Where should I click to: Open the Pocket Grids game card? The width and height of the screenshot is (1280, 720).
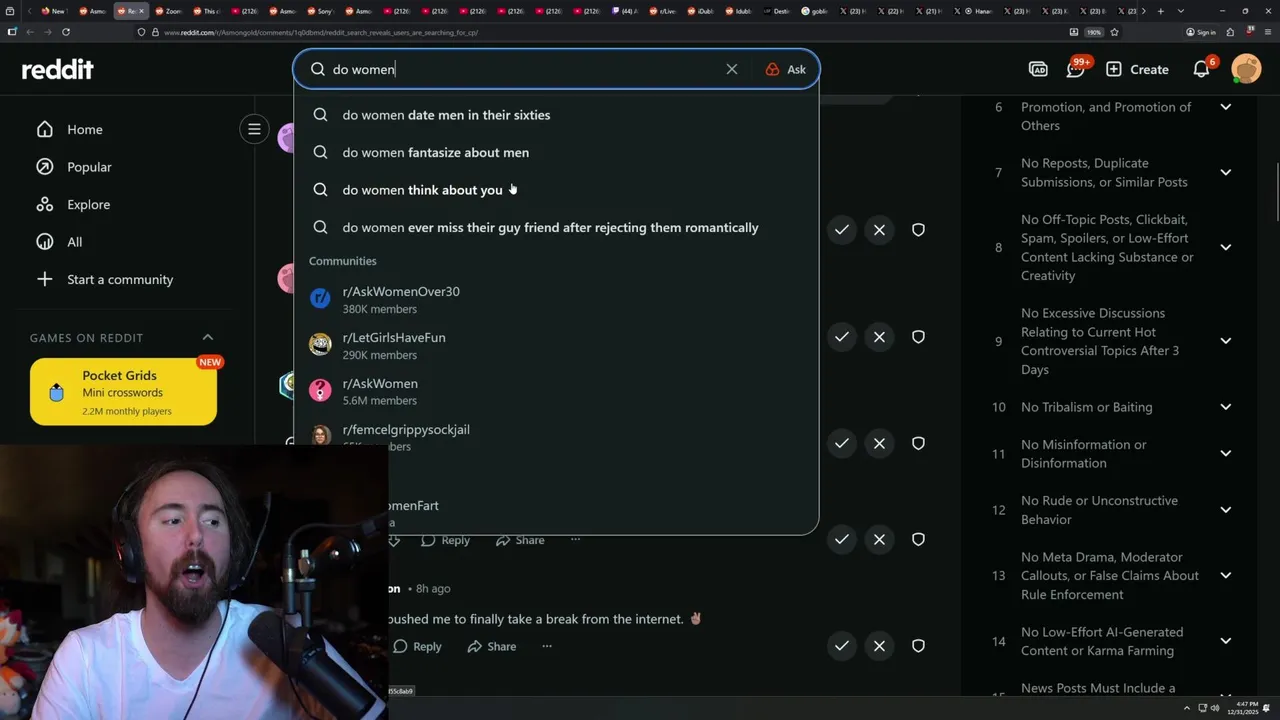pyautogui.click(x=123, y=392)
